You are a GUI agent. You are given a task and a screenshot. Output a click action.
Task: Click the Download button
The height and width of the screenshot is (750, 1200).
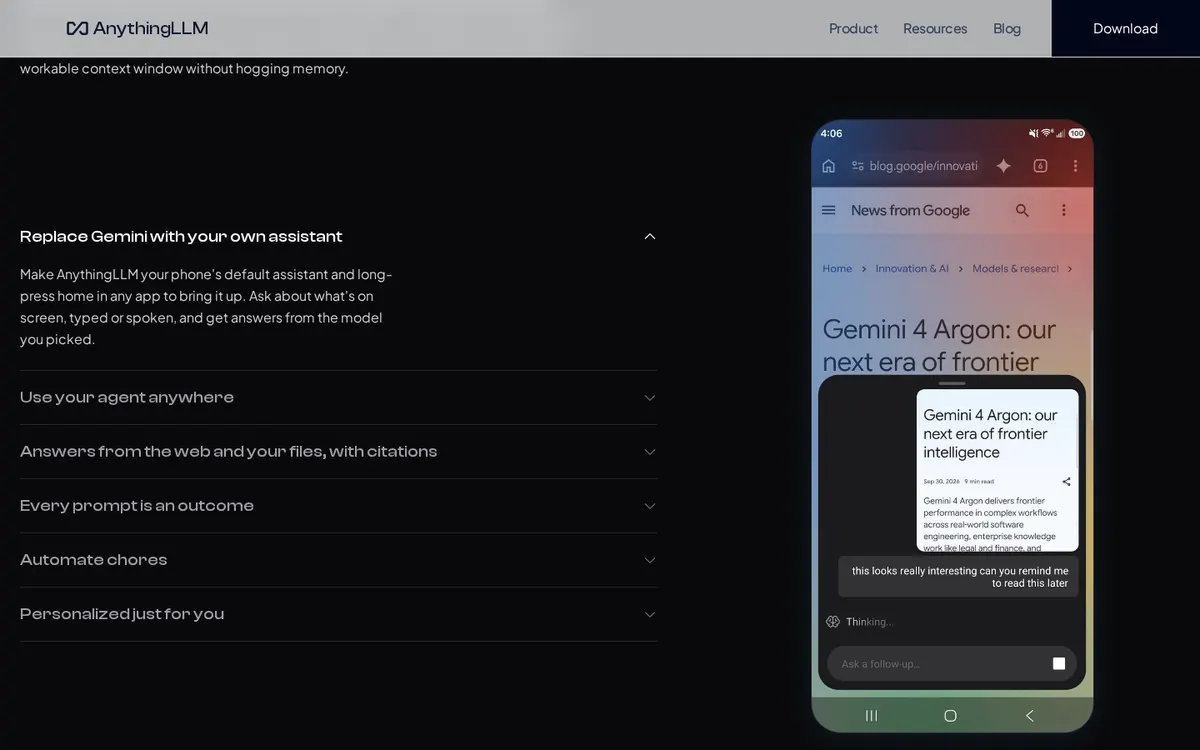(1125, 28)
